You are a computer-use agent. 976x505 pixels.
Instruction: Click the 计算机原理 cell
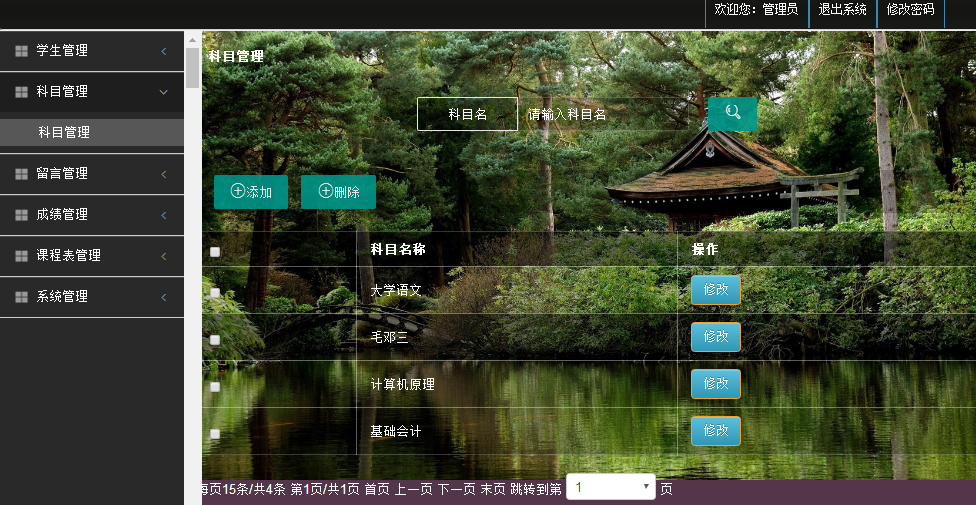(x=402, y=385)
